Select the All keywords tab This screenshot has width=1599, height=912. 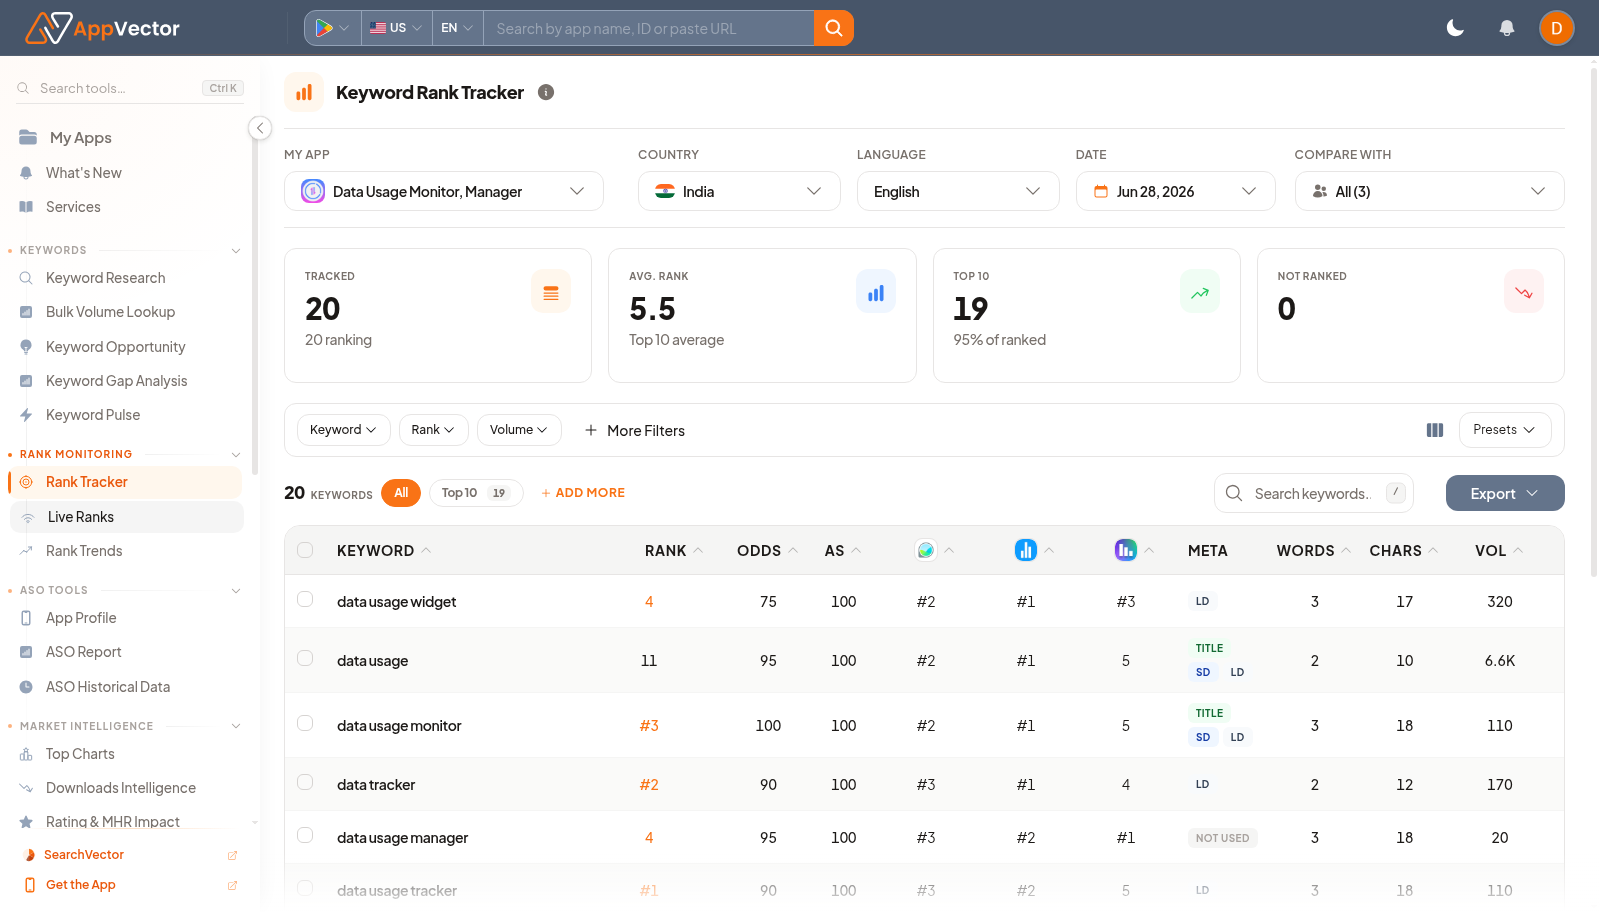[x=401, y=493]
